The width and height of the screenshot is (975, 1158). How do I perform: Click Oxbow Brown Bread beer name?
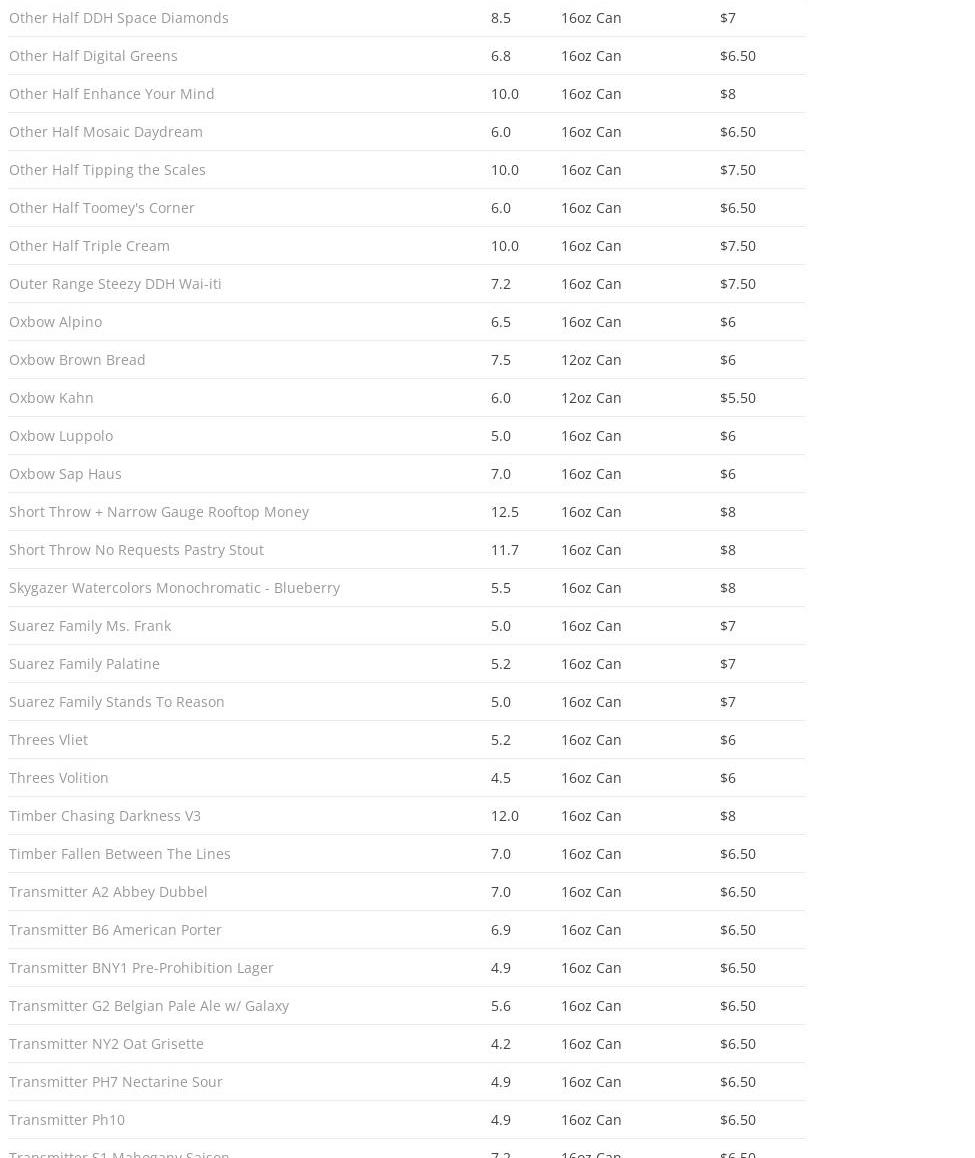[x=77, y=360]
